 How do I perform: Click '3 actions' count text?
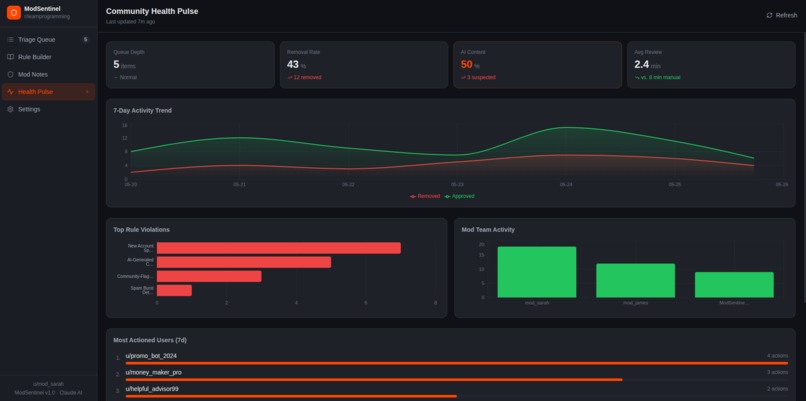[777, 372]
